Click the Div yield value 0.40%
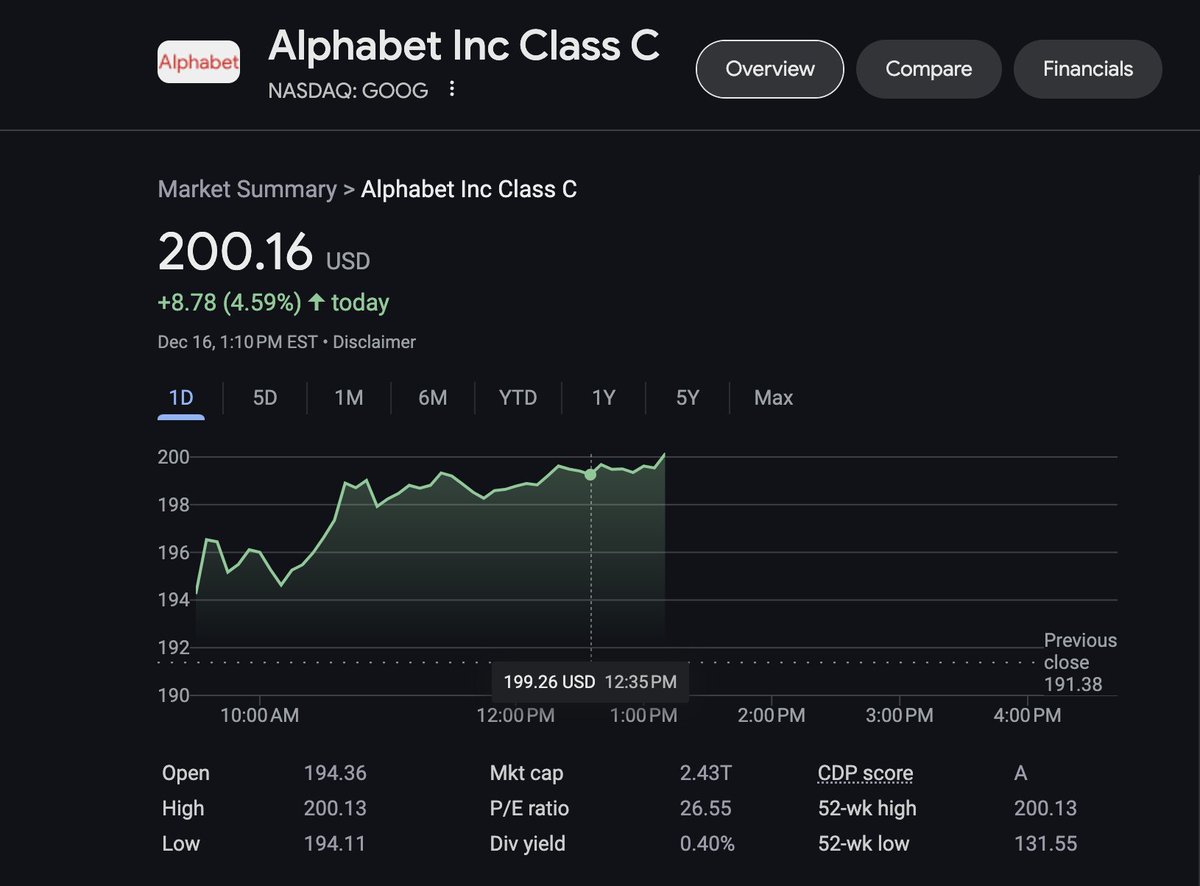 click(708, 843)
